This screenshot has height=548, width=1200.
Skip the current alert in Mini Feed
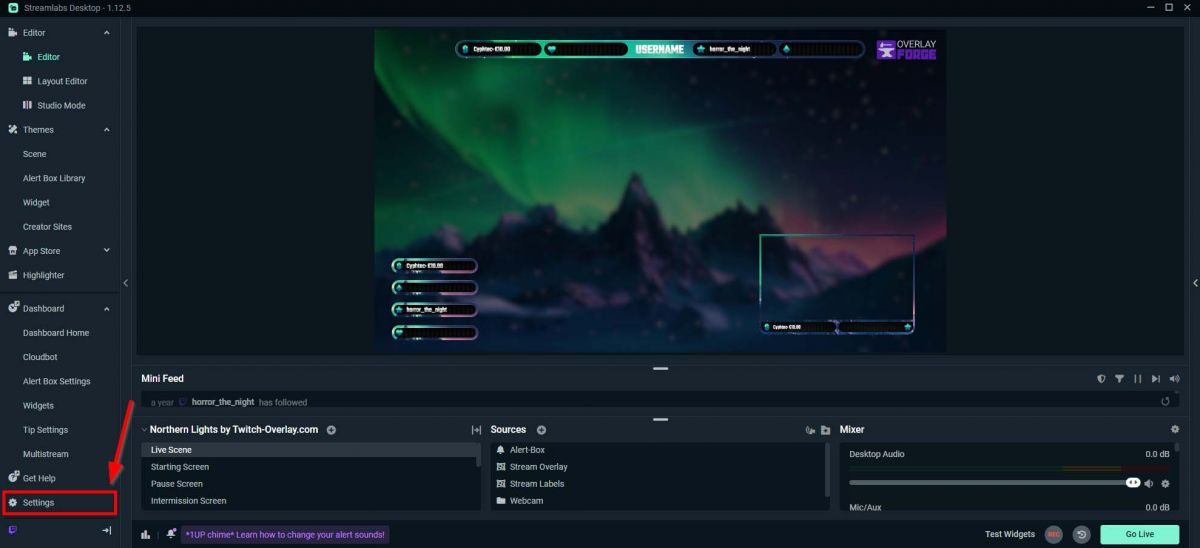point(1156,379)
